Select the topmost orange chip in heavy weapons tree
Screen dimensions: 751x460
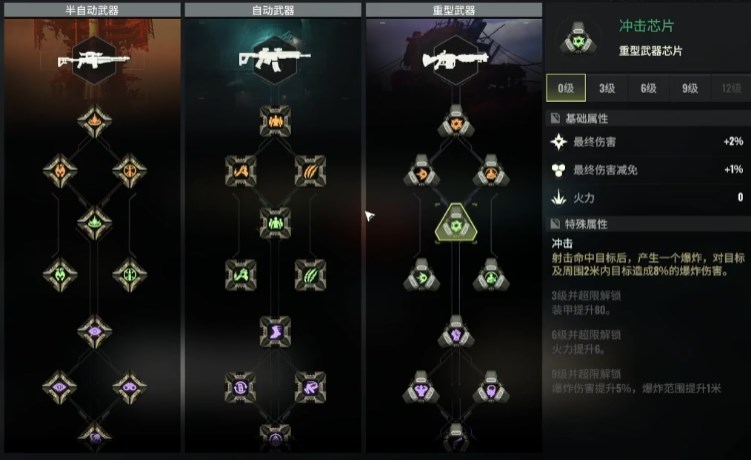456,122
